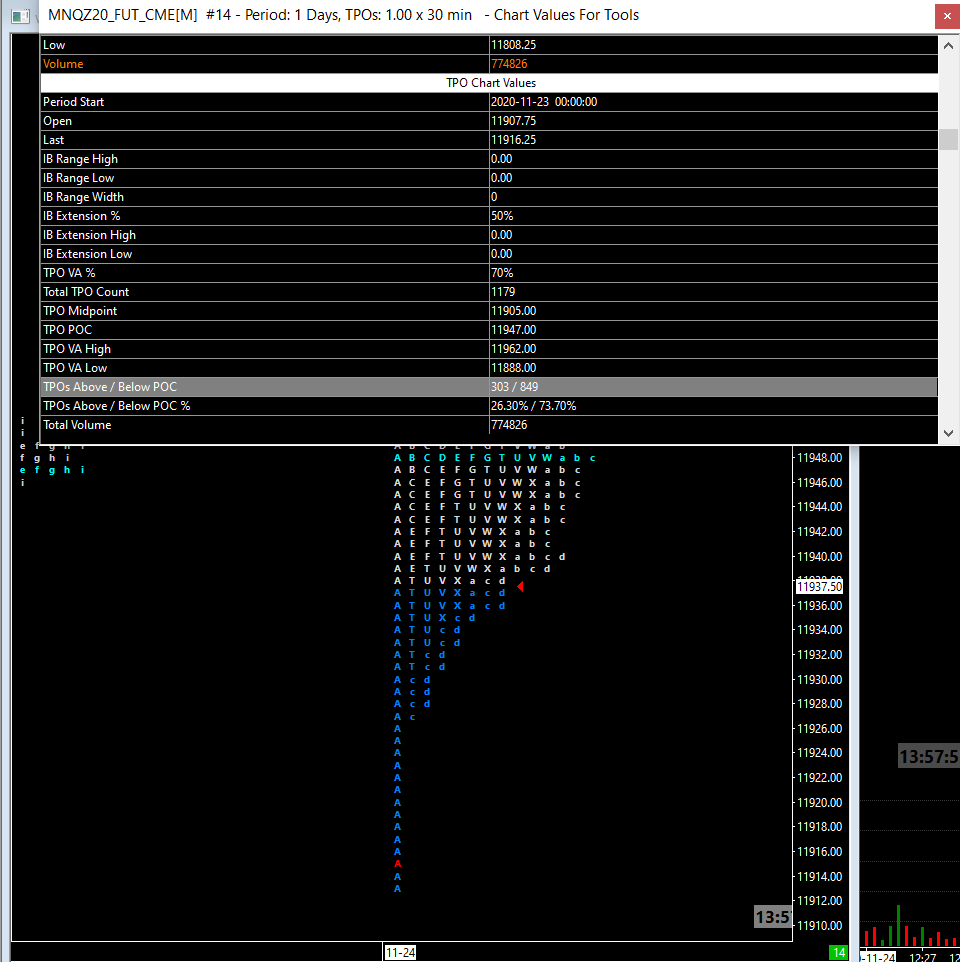960x962 pixels.
Task: Select the IB Range High row
Action: point(489,159)
